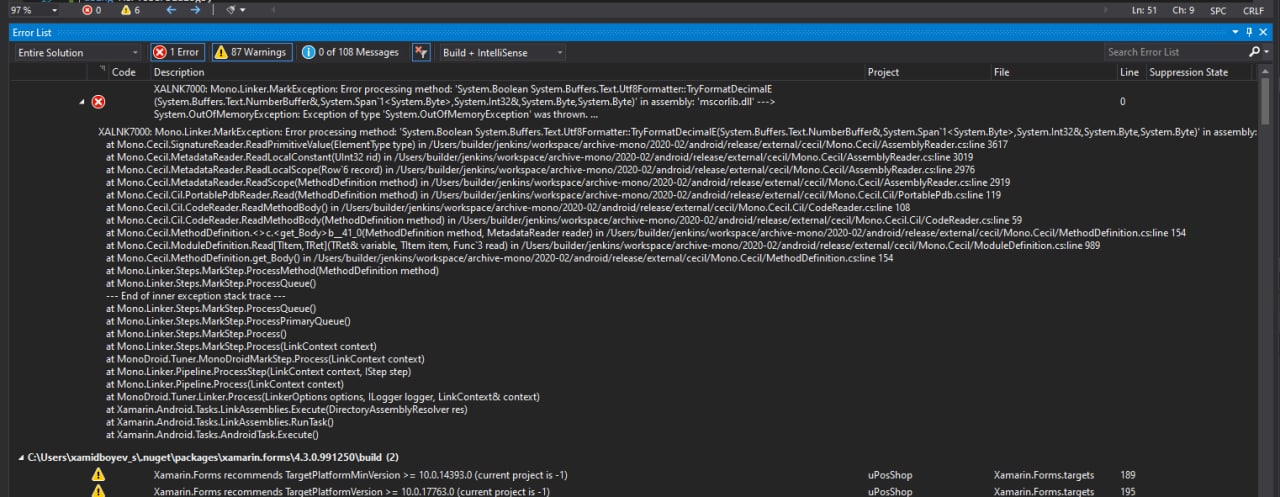Click the clear filters funnel icon

[x=421, y=52]
